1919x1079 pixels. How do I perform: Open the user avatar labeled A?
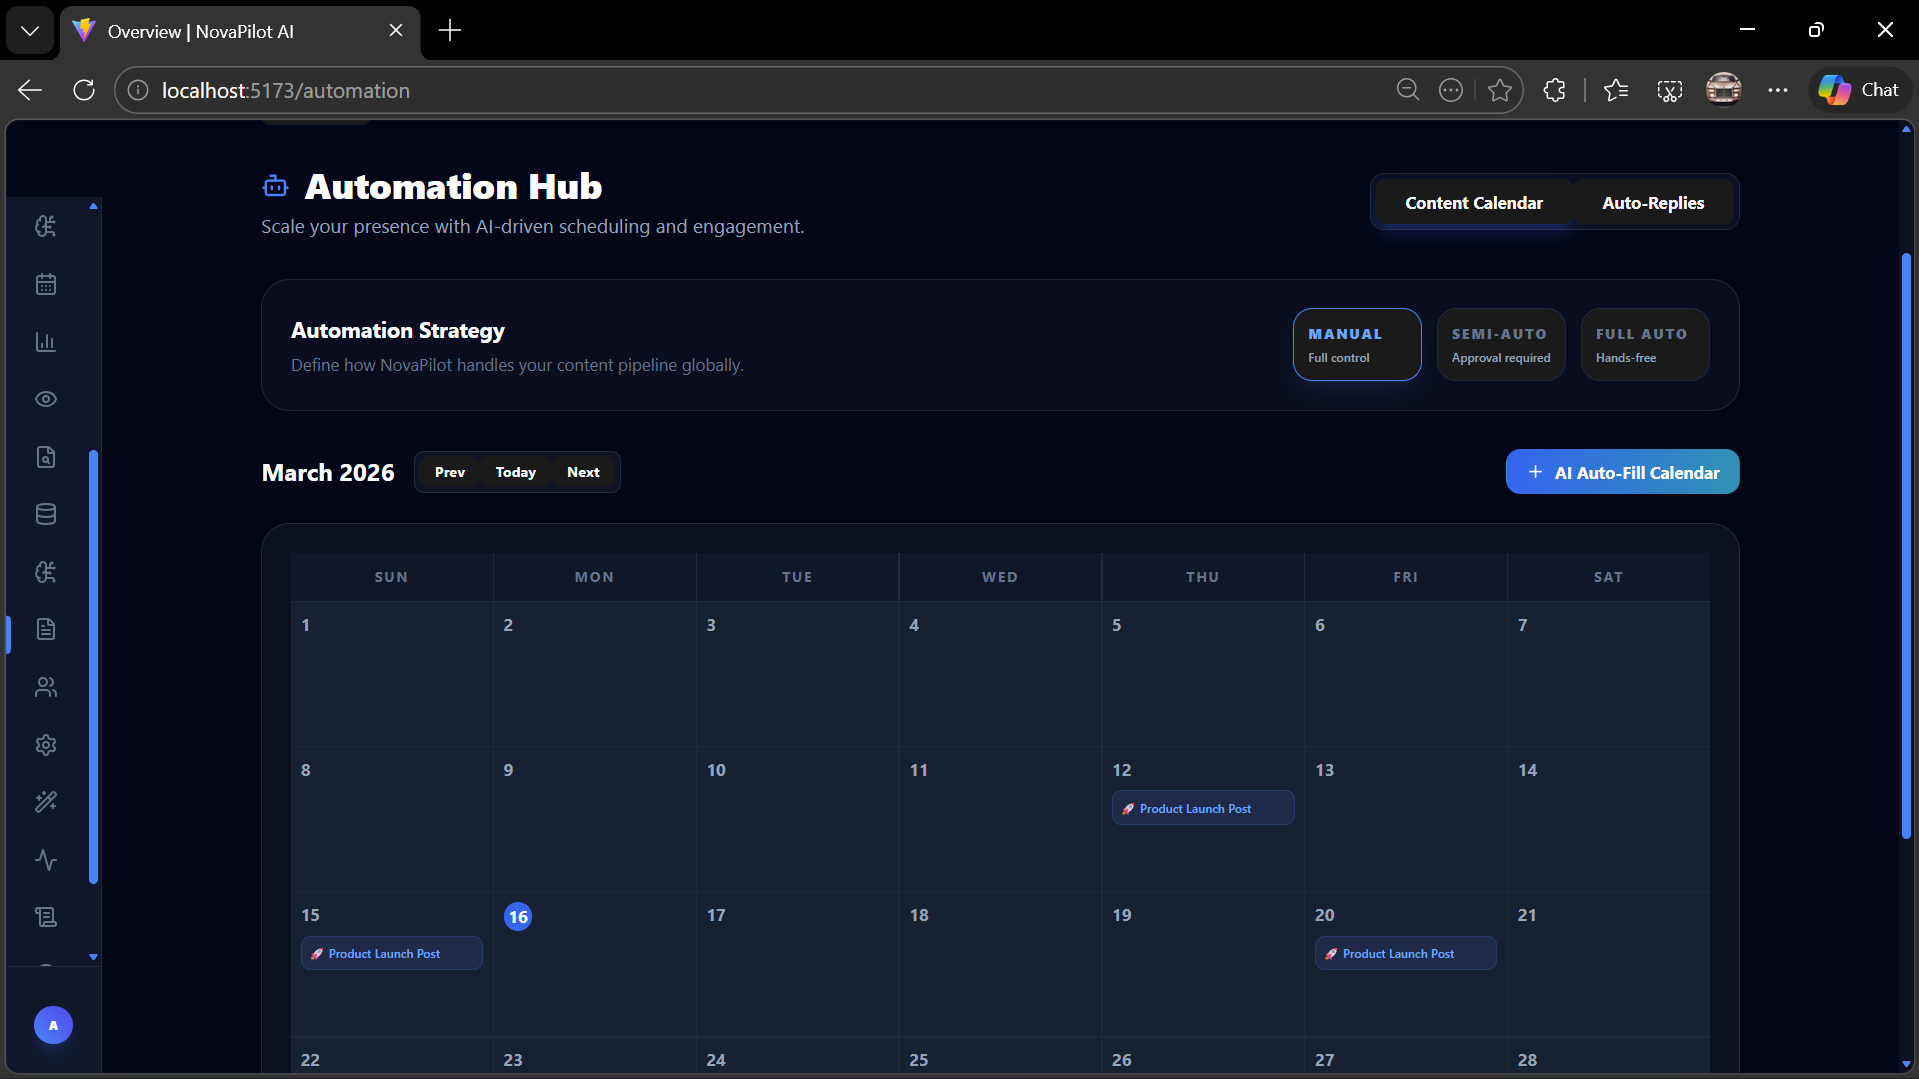pyautogui.click(x=53, y=1025)
